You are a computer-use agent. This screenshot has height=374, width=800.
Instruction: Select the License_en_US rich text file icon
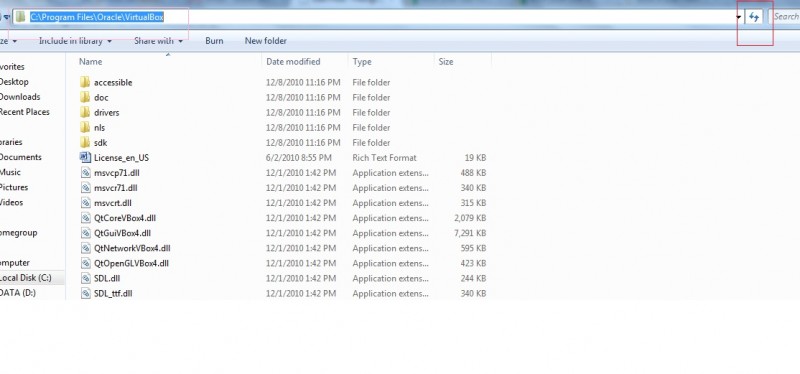pos(85,158)
